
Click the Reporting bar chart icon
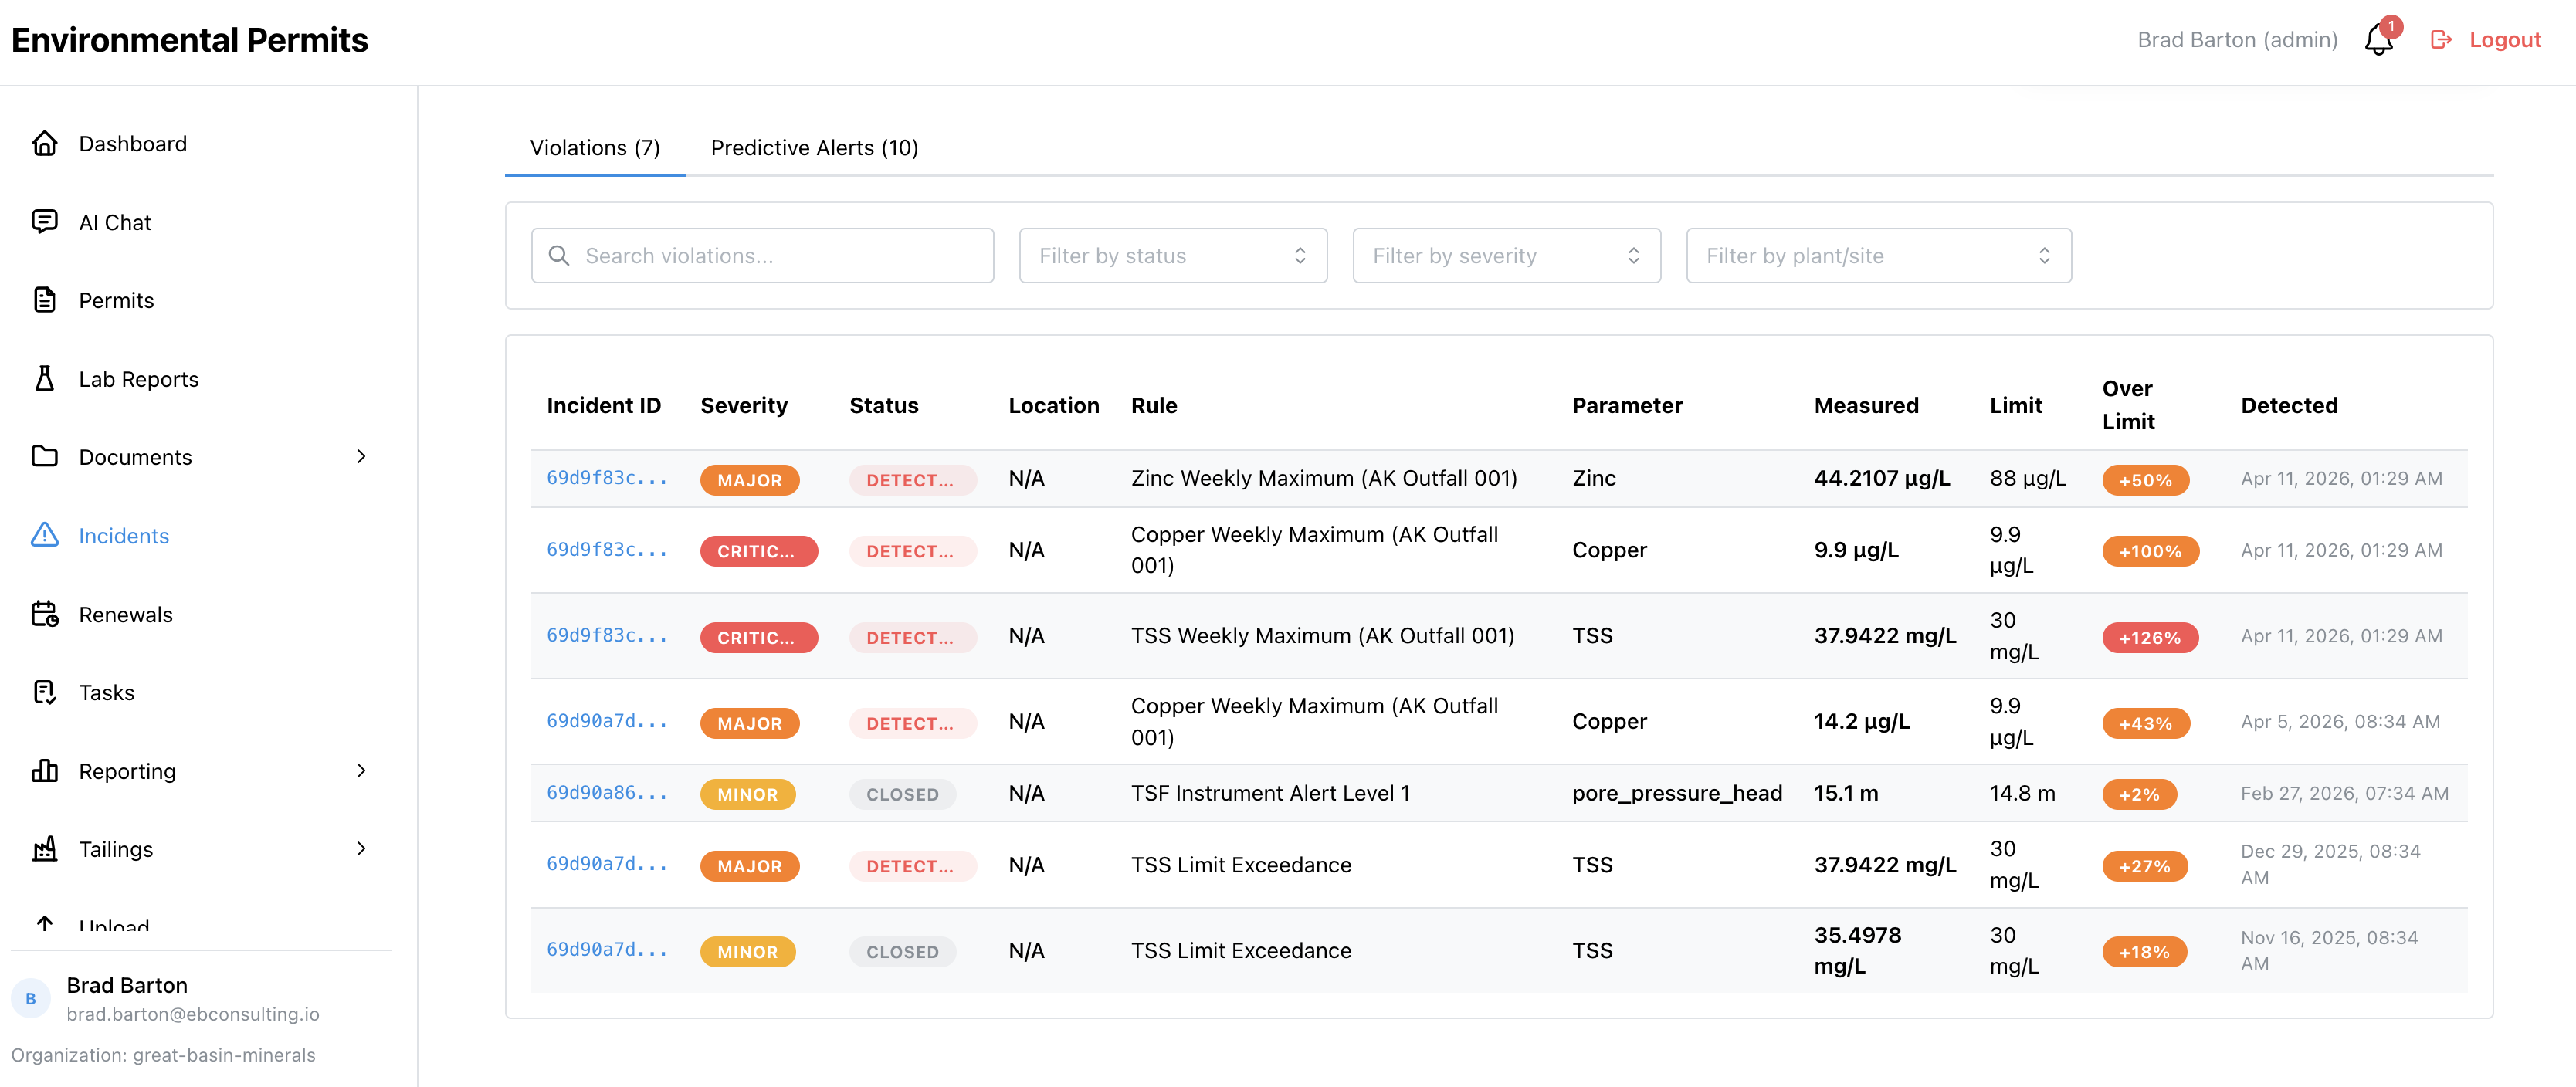click(44, 770)
